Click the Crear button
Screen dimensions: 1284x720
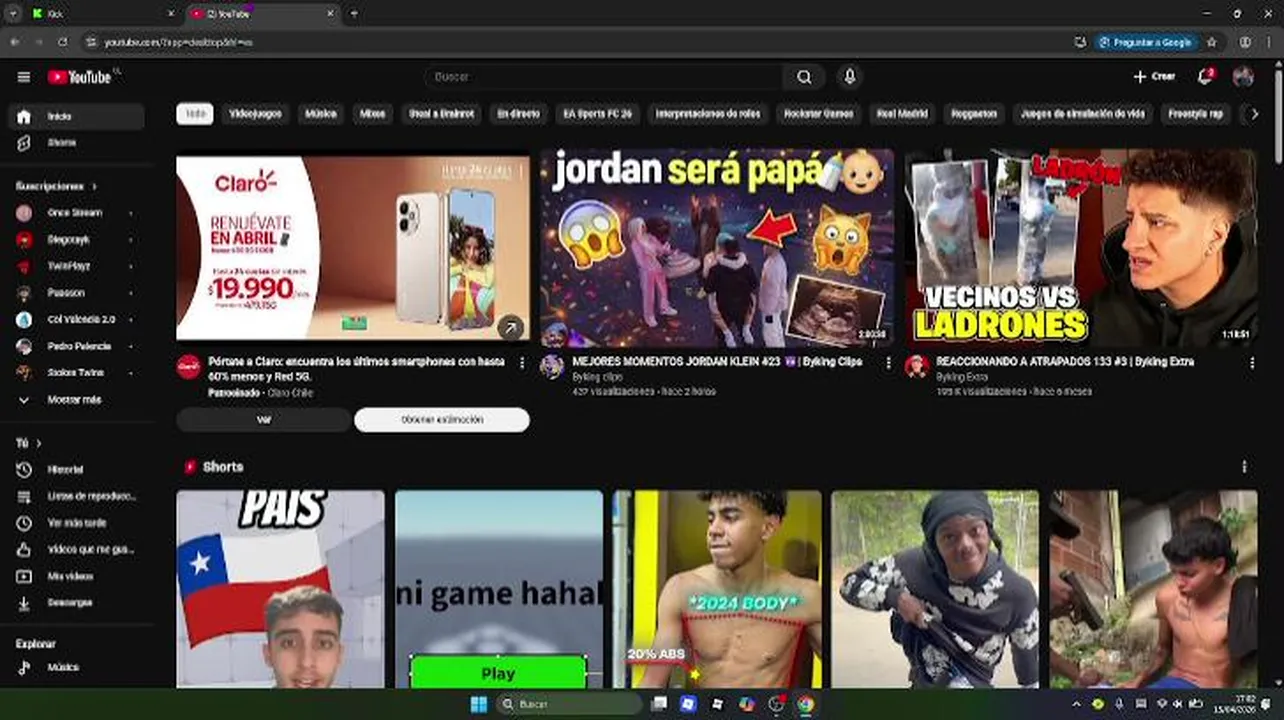(1154, 77)
